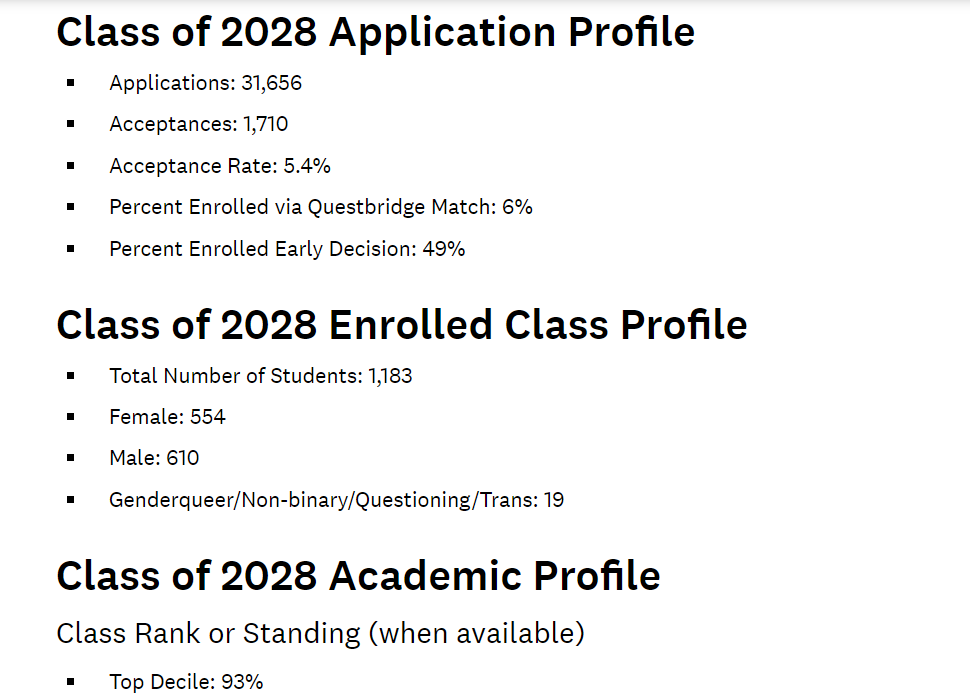Image resolution: width=970 pixels, height=699 pixels.
Task: Click the Acceptance Rate: 5.4% entry
Action: pyautogui.click(x=220, y=166)
